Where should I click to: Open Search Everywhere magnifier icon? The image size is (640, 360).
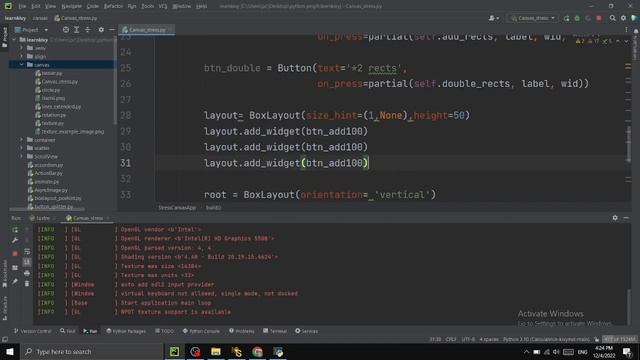click(x=613, y=18)
